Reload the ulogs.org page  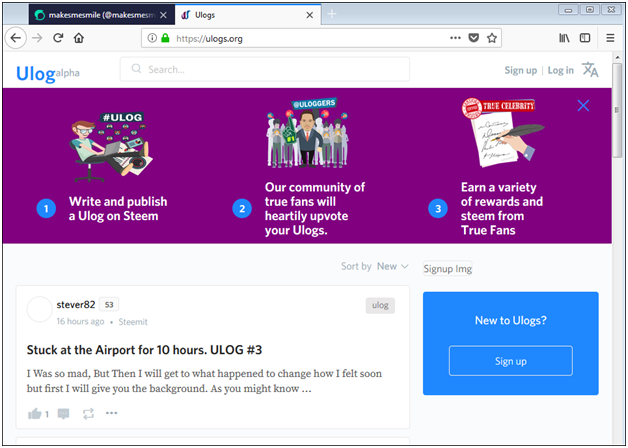pyautogui.click(x=58, y=38)
